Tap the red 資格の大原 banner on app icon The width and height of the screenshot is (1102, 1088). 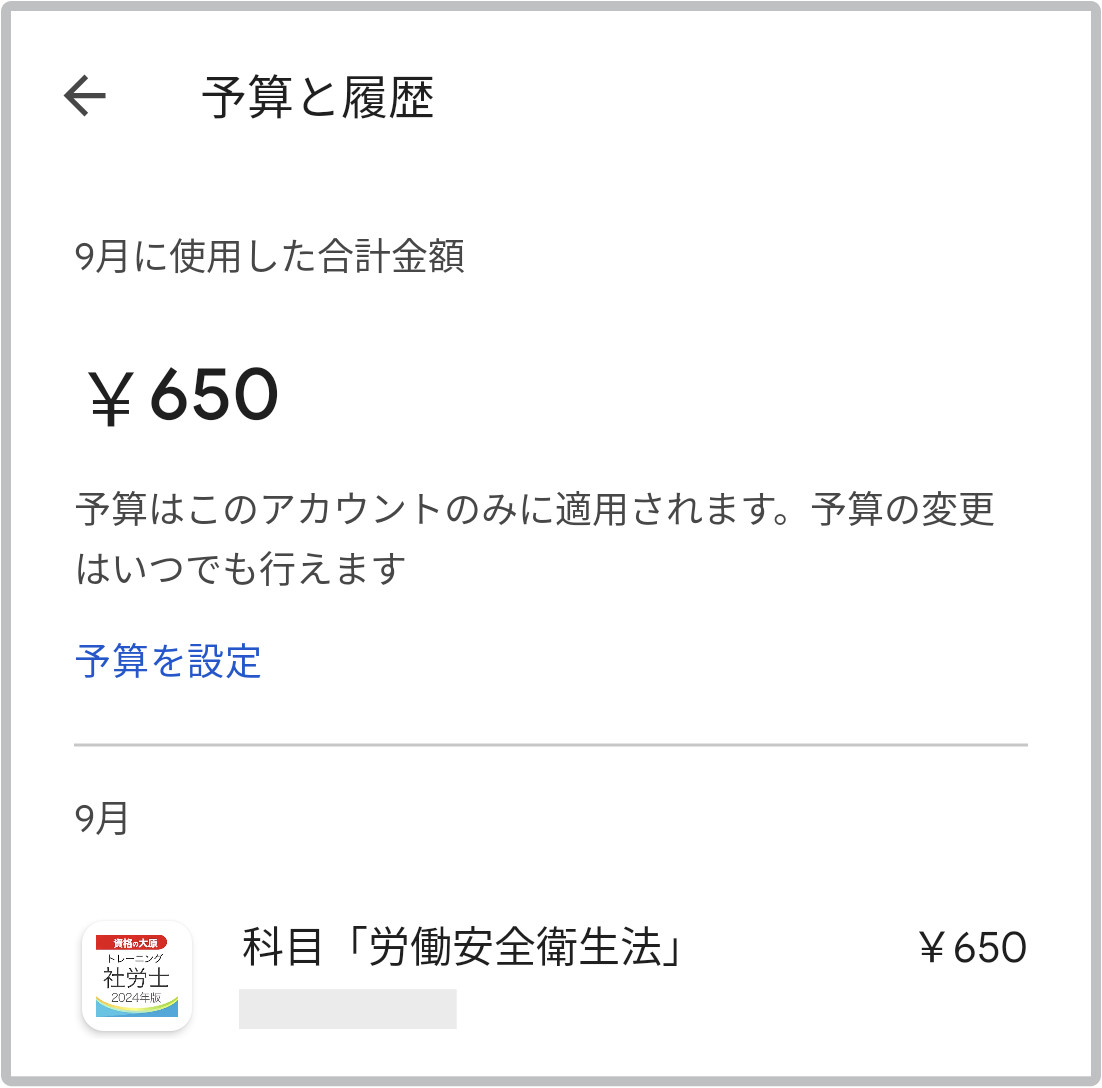pos(131,943)
